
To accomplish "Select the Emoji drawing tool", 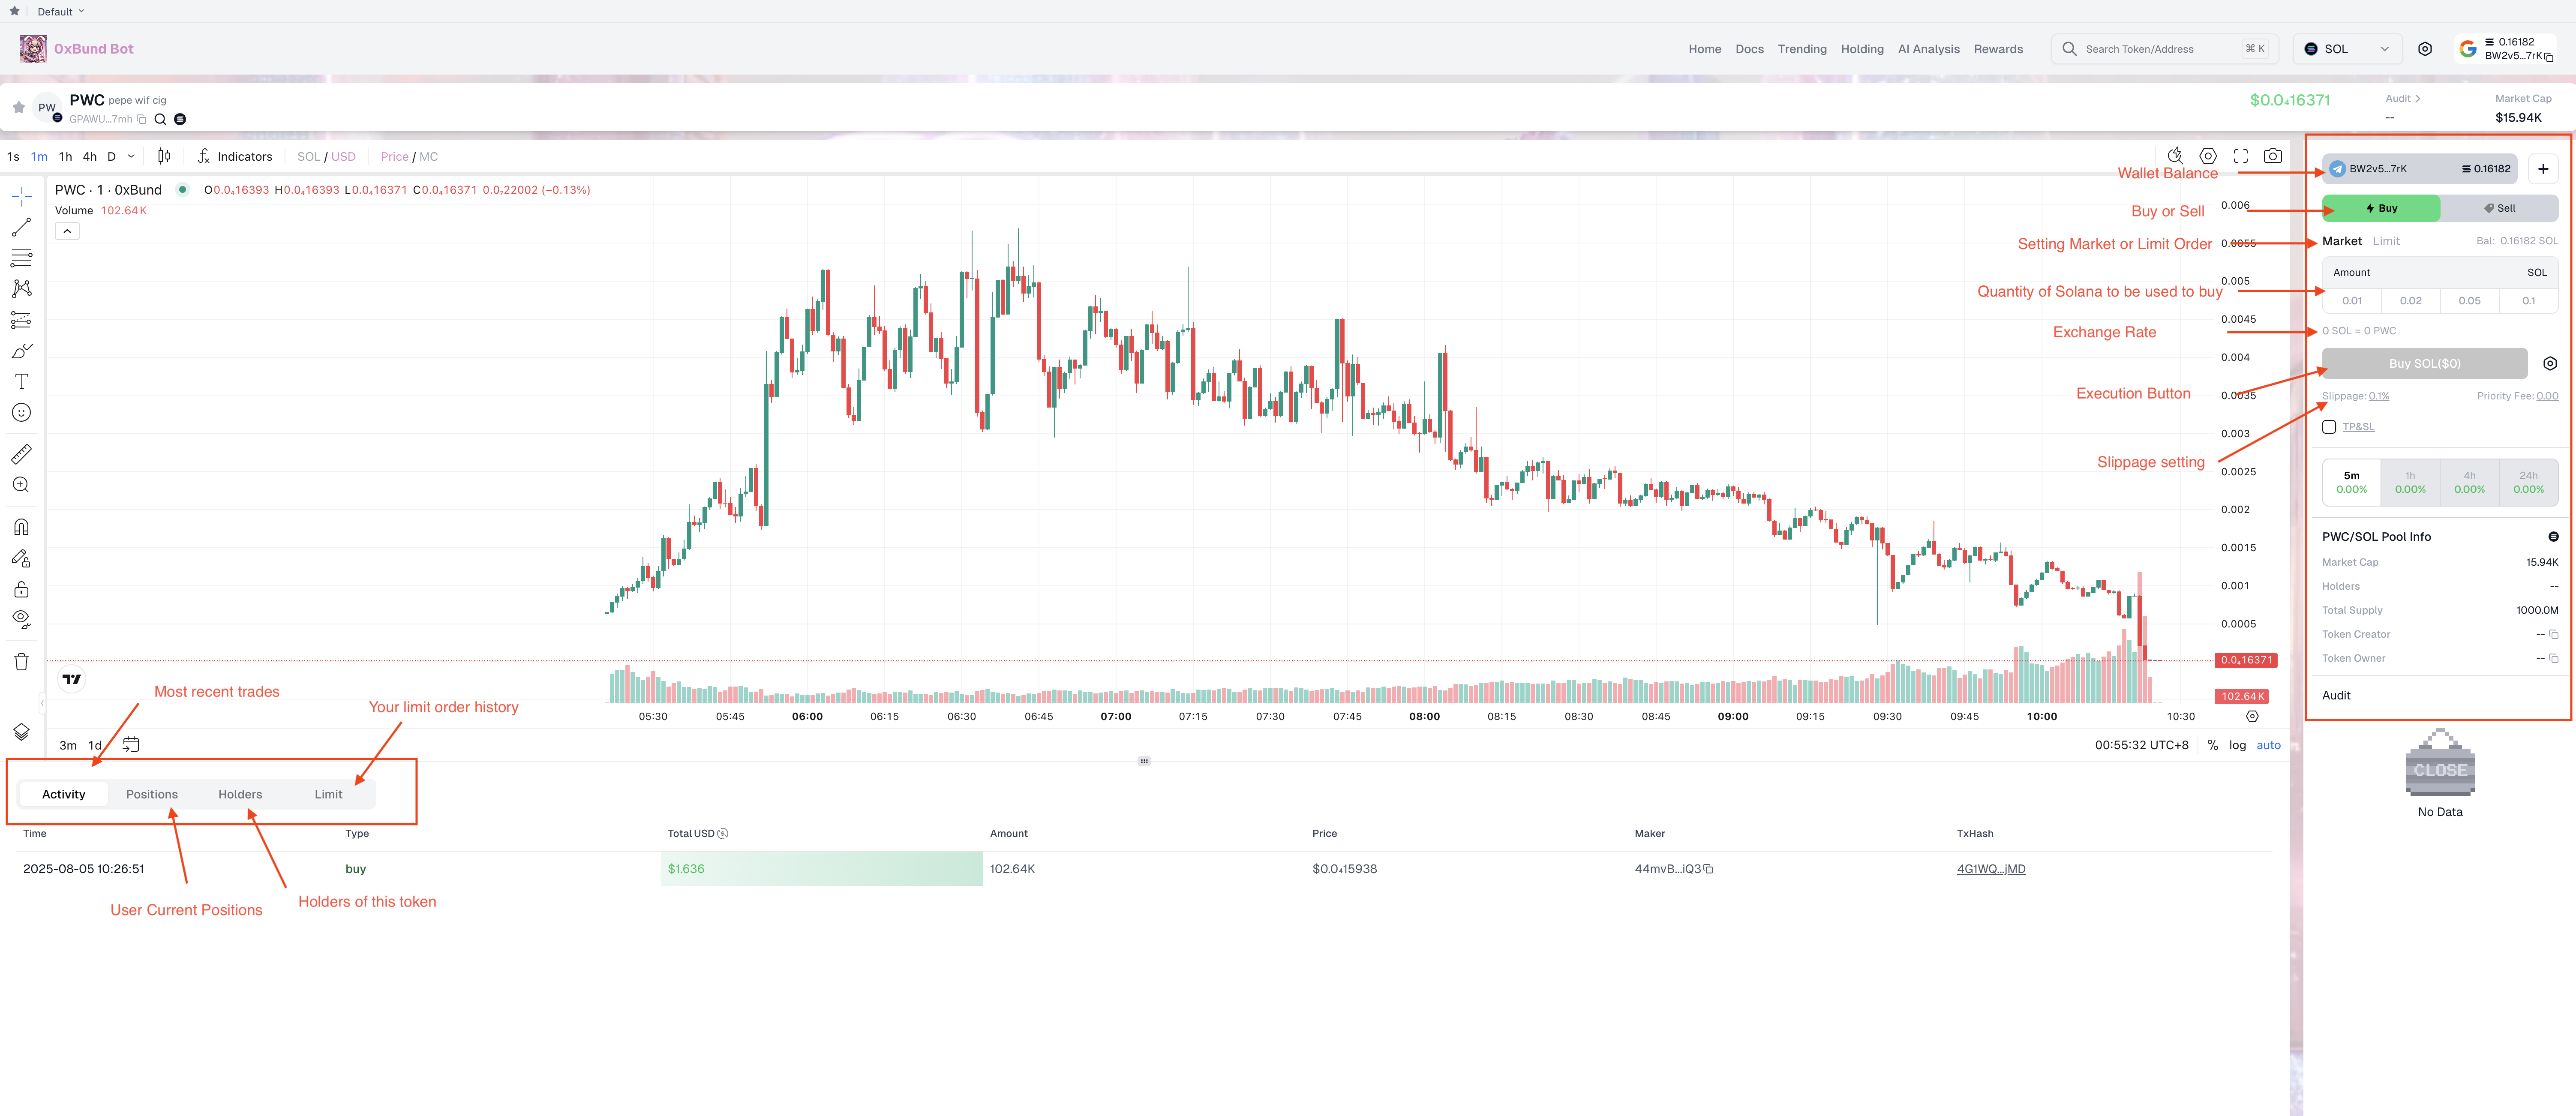I will pyautogui.click(x=21, y=412).
